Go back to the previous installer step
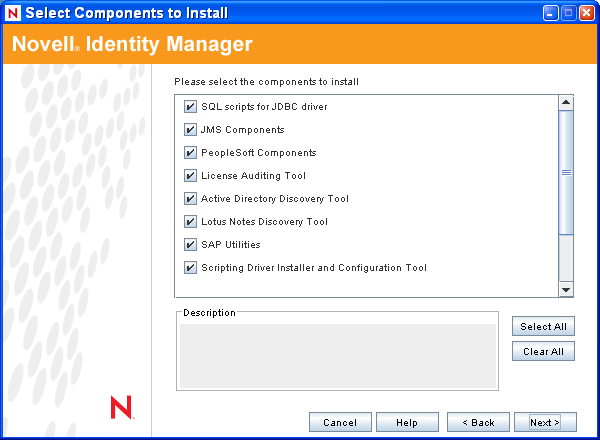The image size is (600, 440). point(478,422)
